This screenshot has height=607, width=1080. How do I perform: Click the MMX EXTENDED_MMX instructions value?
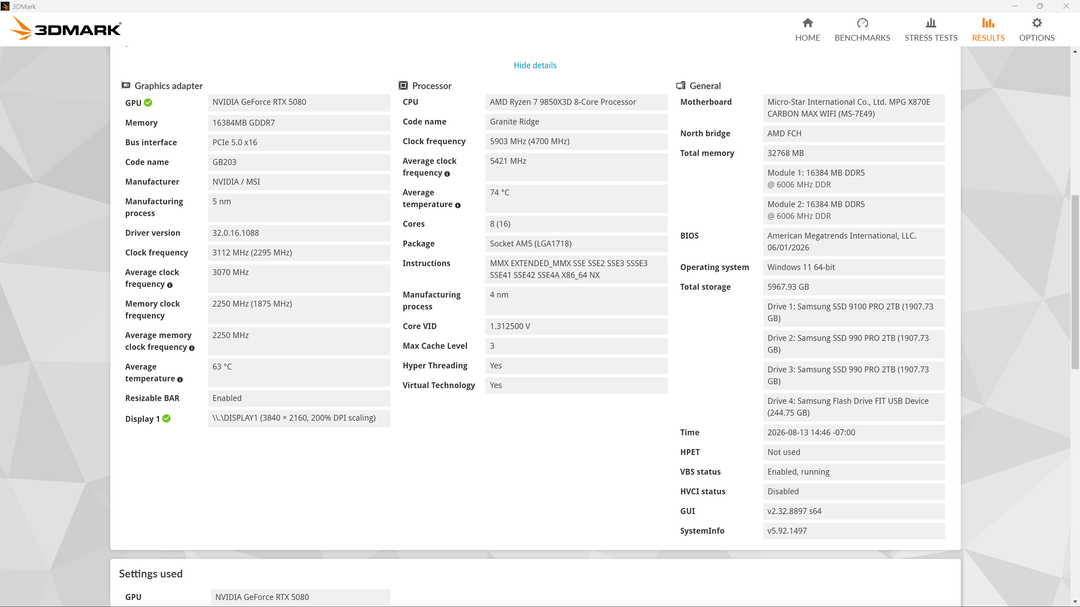577,269
